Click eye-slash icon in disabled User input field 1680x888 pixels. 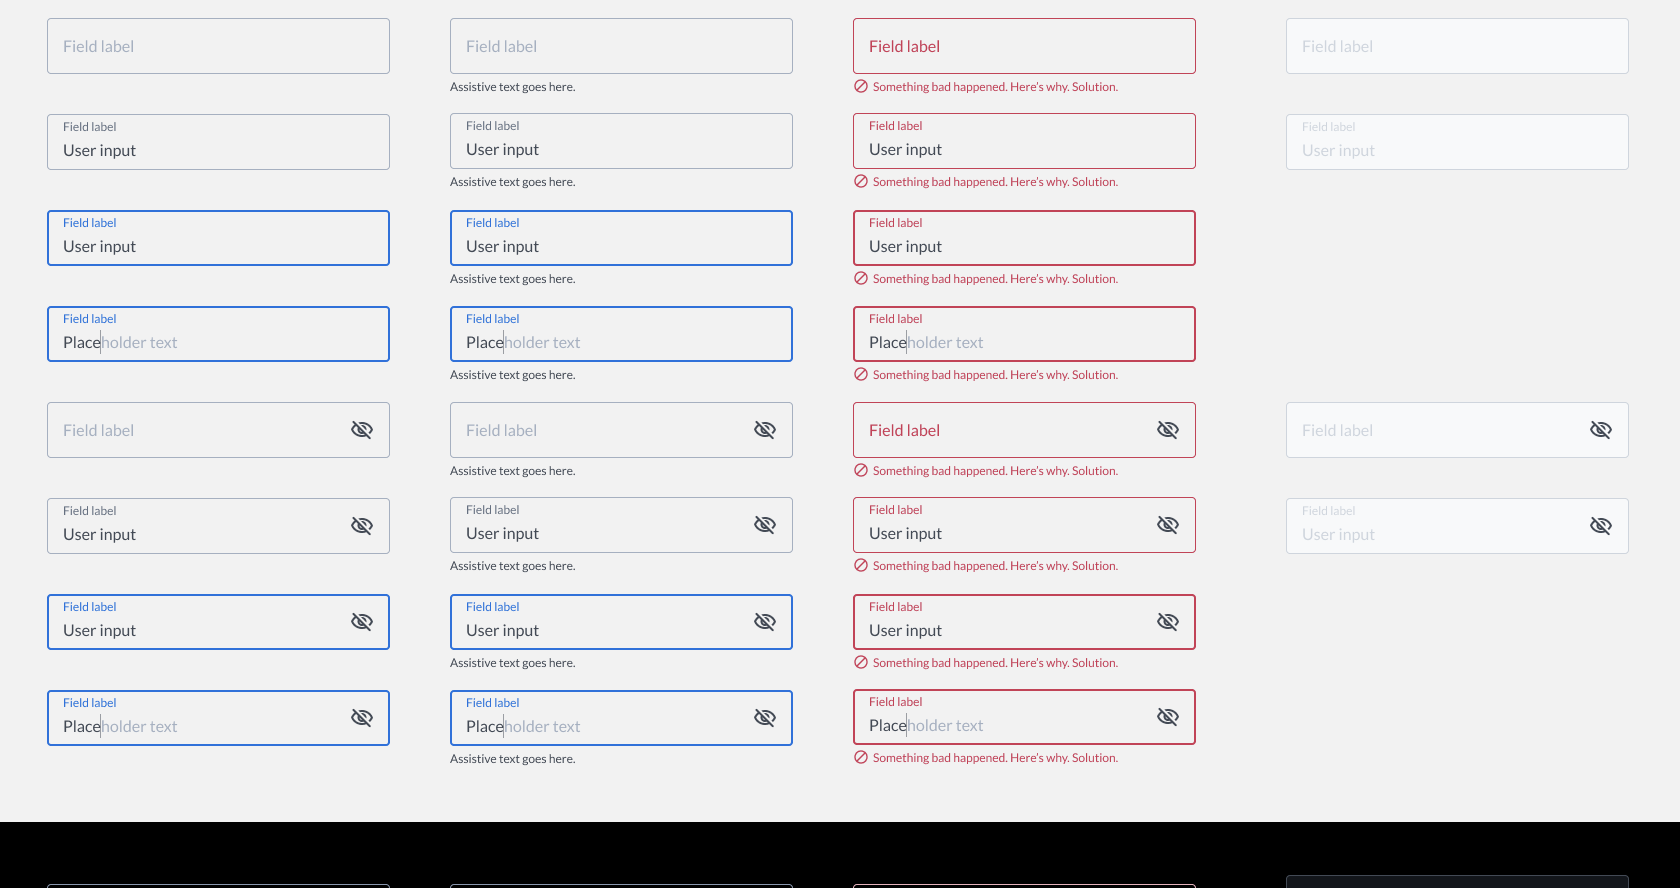pos(1600,526)
